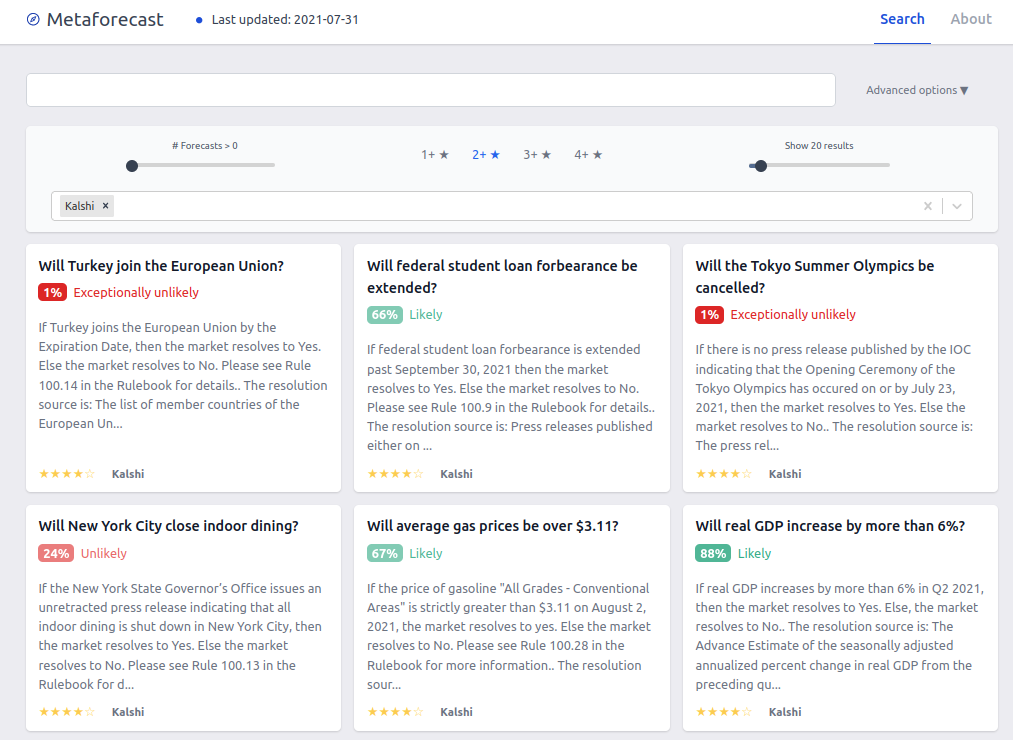Click star rating on Tokyo Olympics card

click(x=724, y=474)
